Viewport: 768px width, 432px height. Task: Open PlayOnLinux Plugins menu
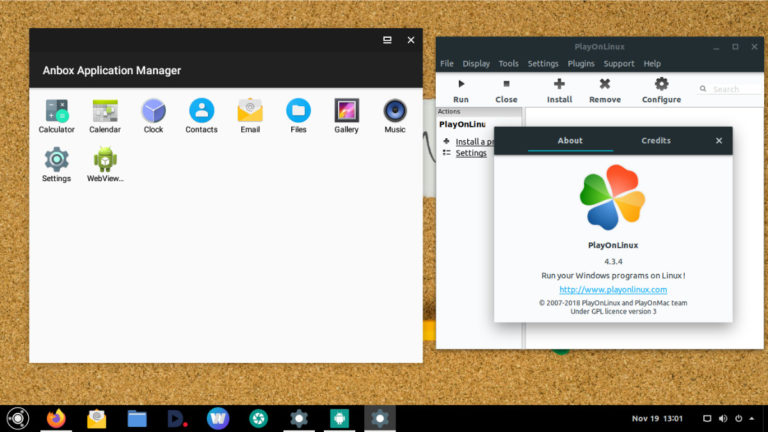pyautogui.click(x=581, y=64)
